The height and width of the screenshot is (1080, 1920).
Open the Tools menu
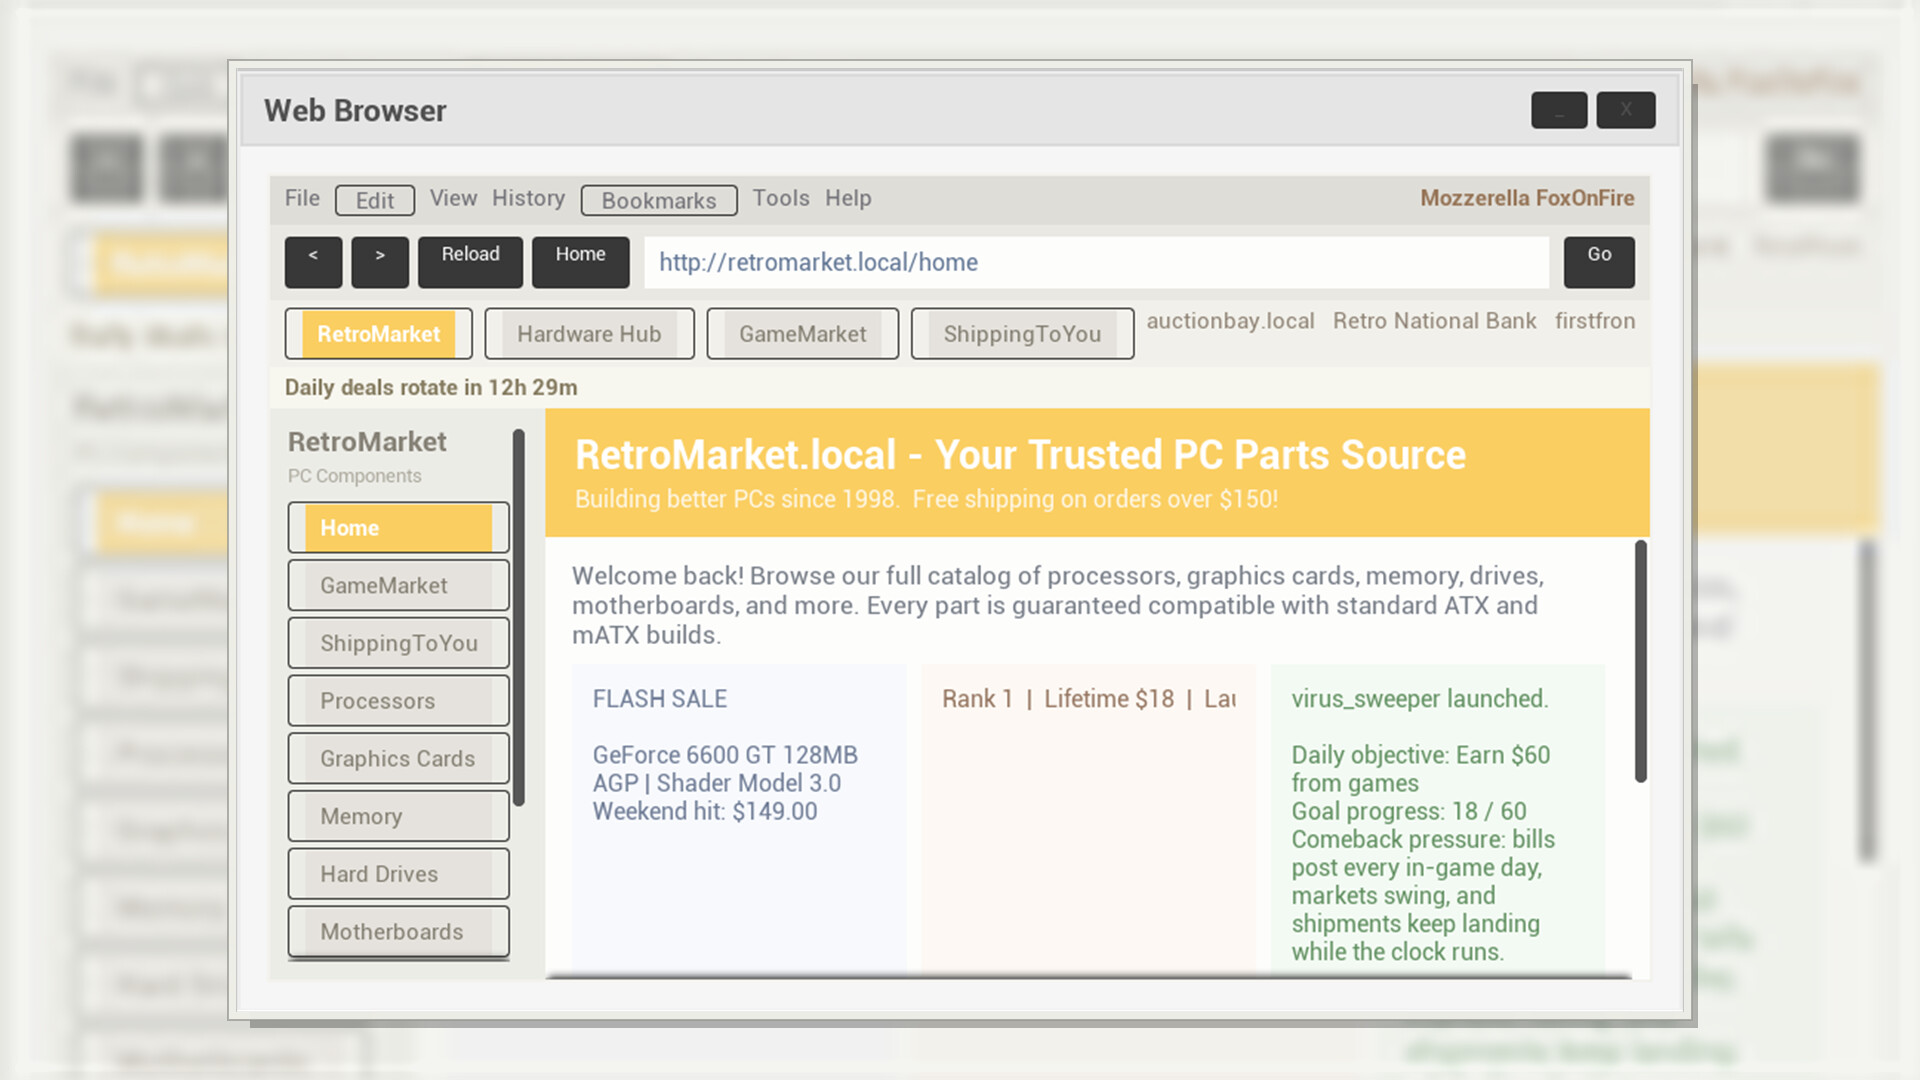[781, 198]
